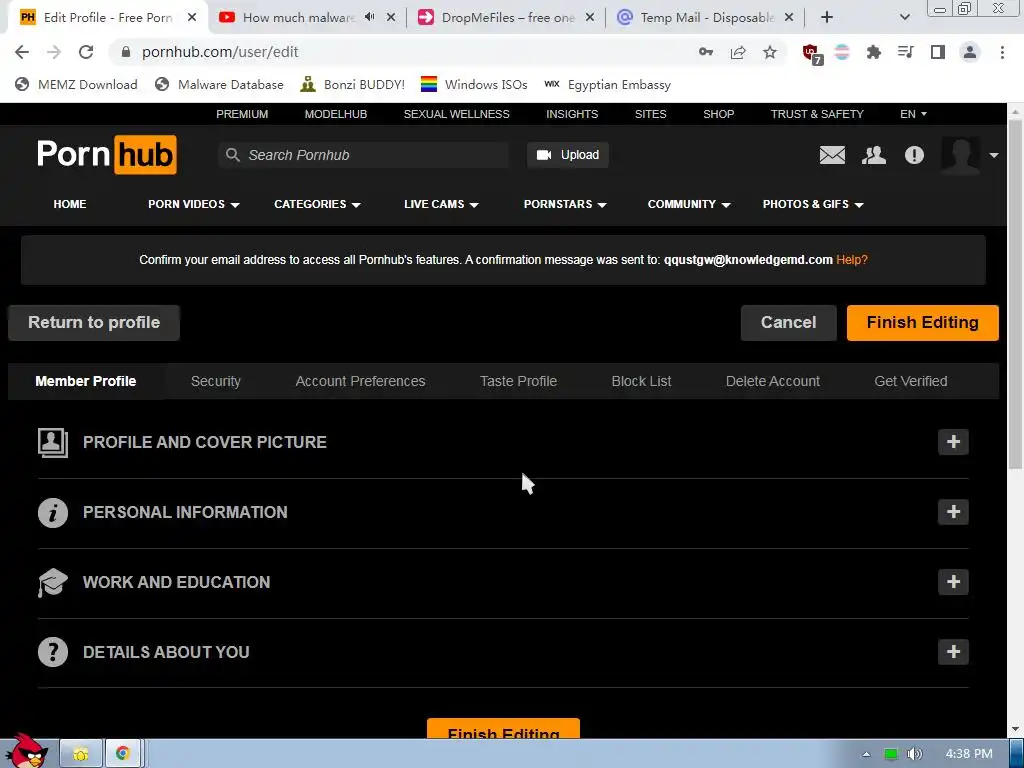Open the Chrome three-dot menu

click(1002, 52)
